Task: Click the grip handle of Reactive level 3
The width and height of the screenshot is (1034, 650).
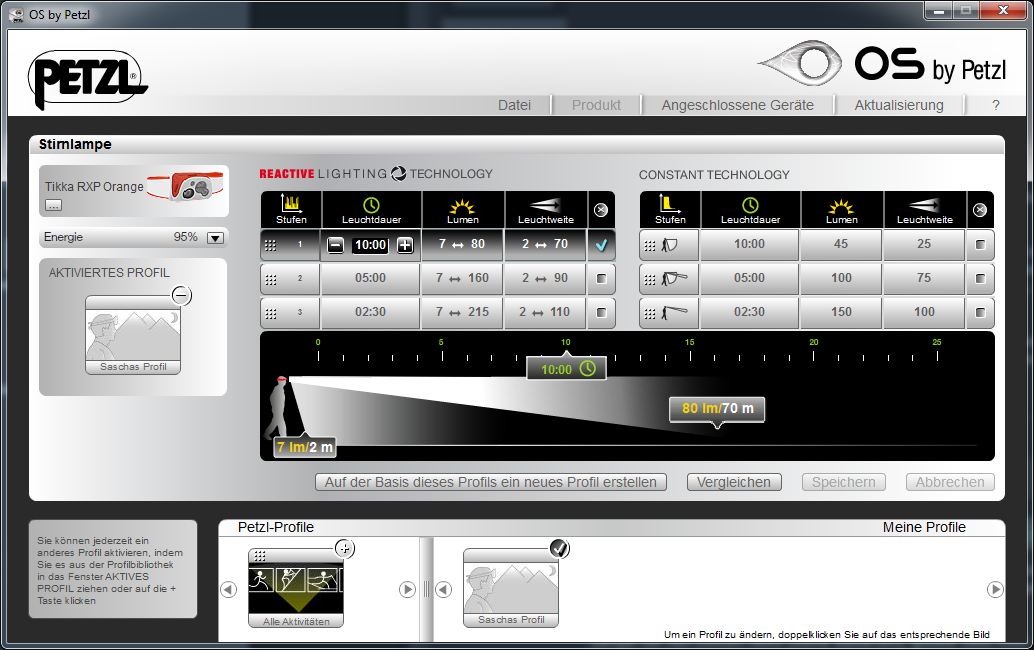Action: (x=270, y=314)
